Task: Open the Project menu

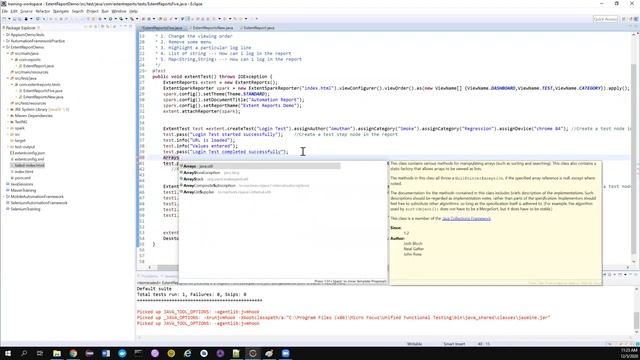Action: click(92, 11)
